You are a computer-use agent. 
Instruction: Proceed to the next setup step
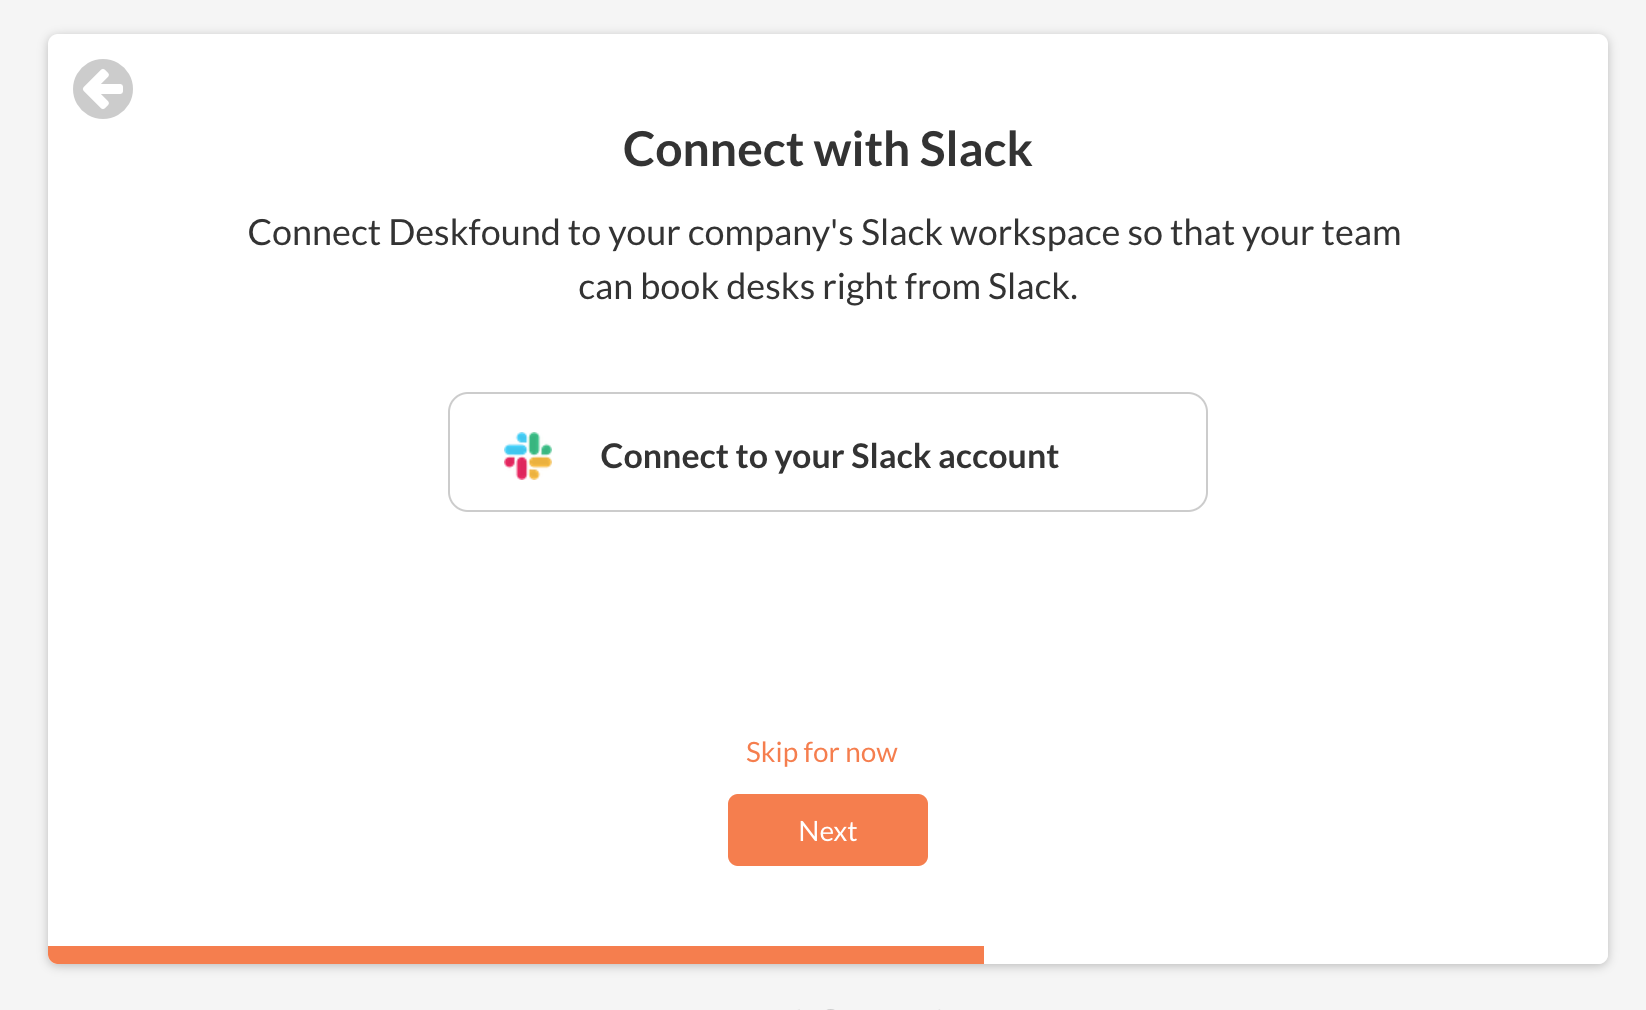827,830
